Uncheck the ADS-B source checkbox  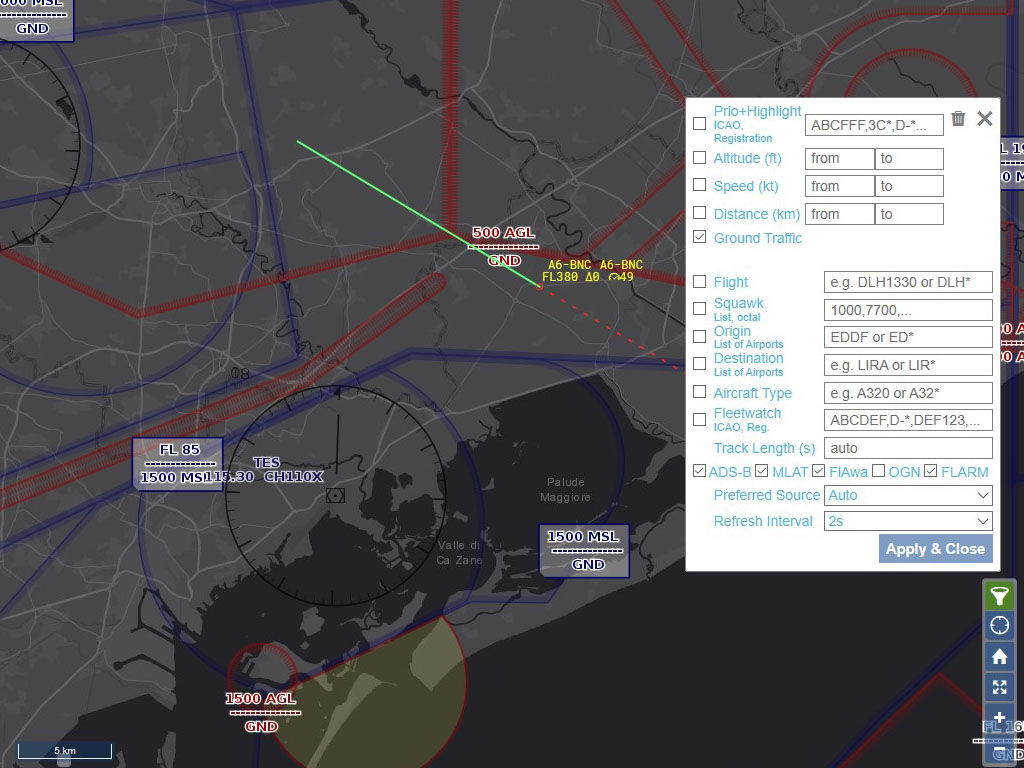tap(699, 471)
